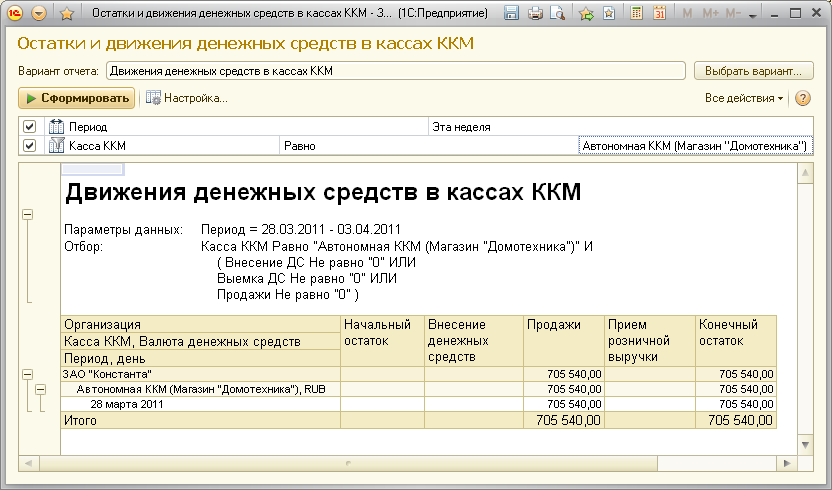
Task: Open print preview icon
Action: click(x=557, y=13)
